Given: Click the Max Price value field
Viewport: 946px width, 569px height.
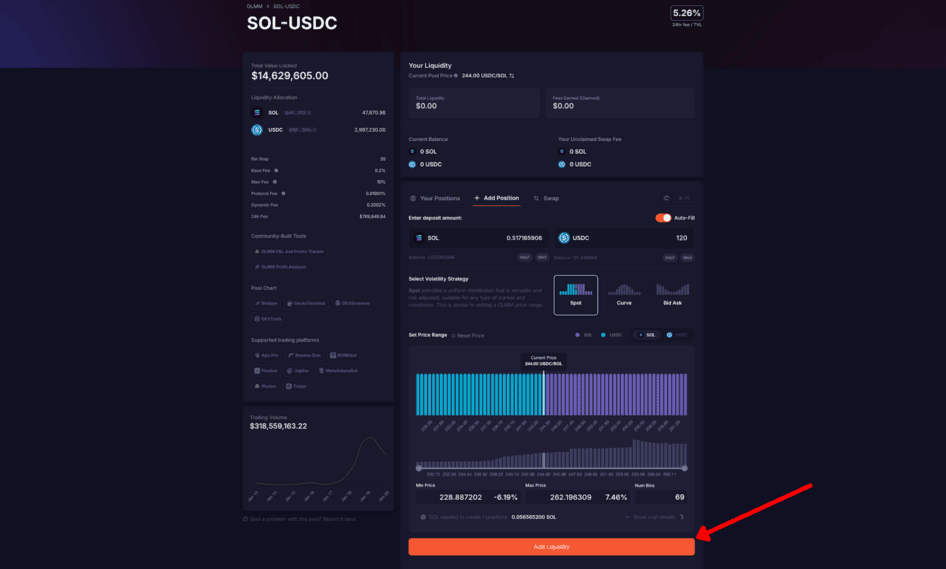Looking at the screenshot, I should click(x=560, y=497).
